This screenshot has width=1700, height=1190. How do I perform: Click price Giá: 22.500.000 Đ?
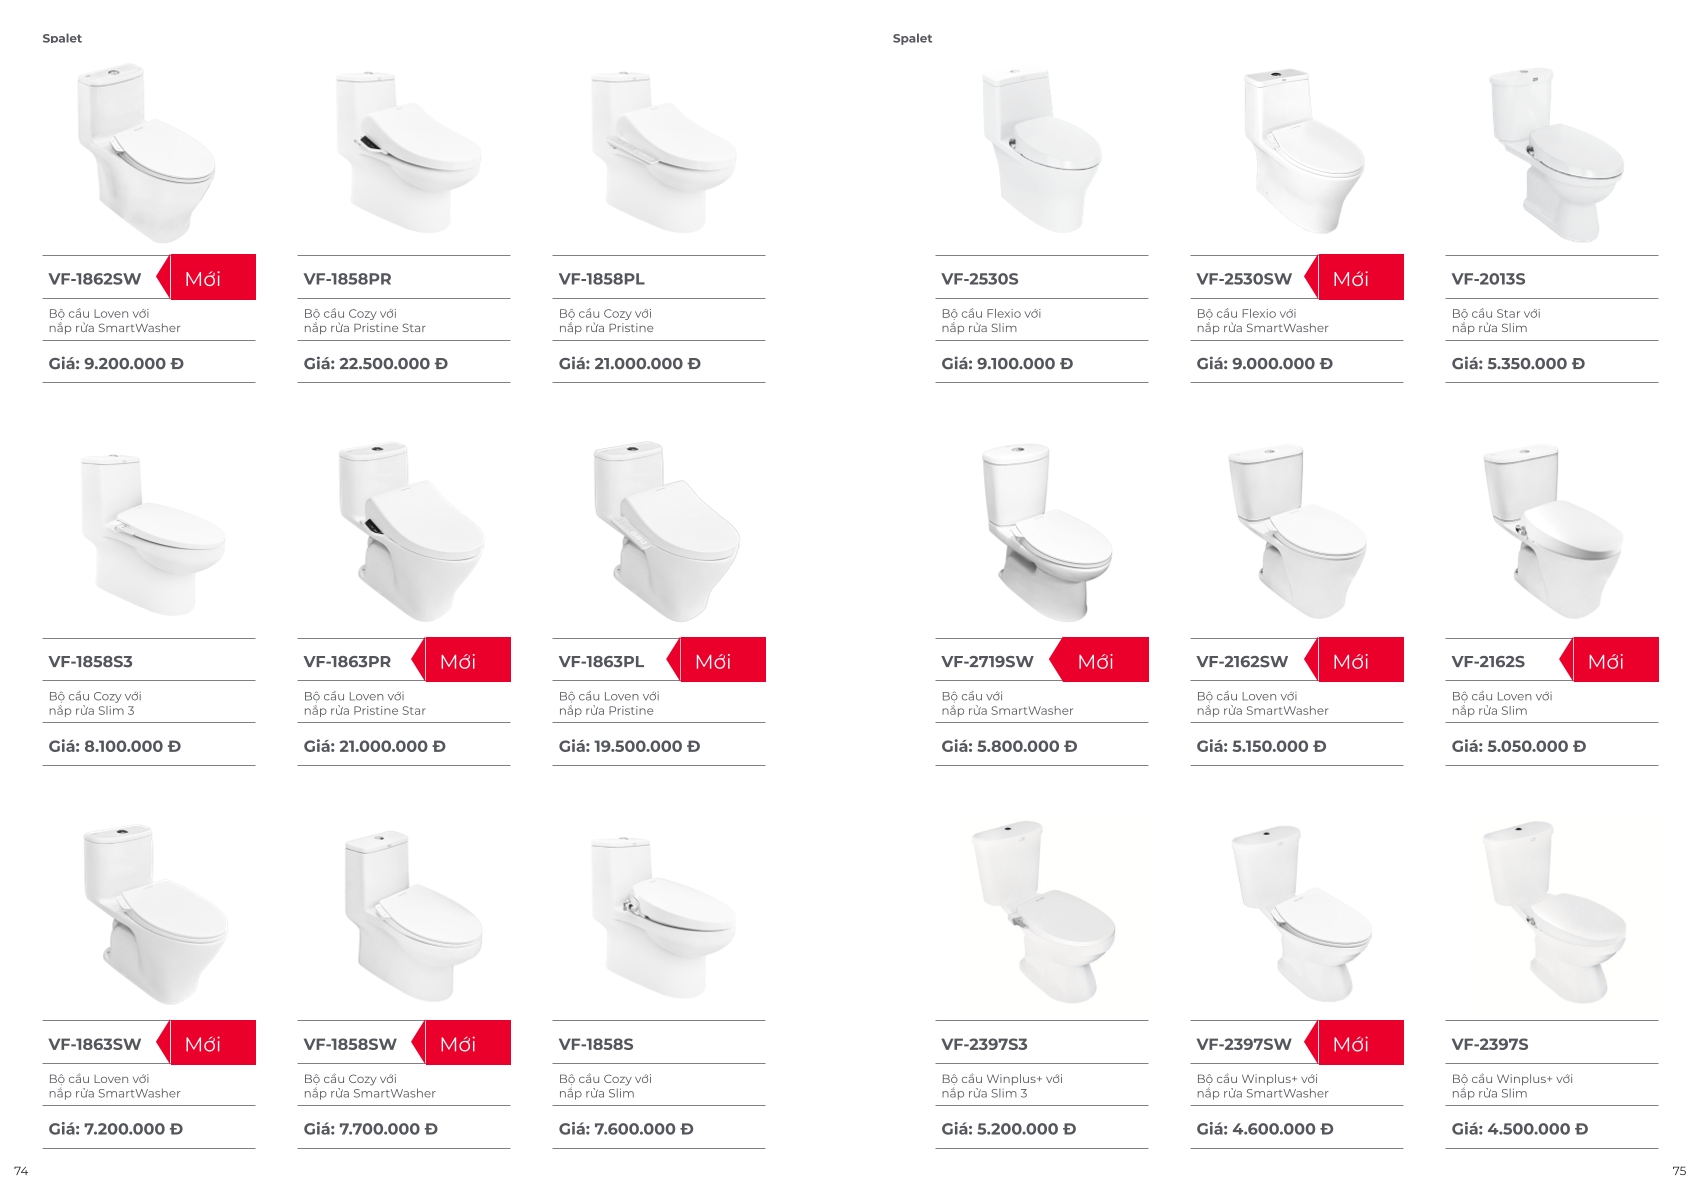point(376,364)
